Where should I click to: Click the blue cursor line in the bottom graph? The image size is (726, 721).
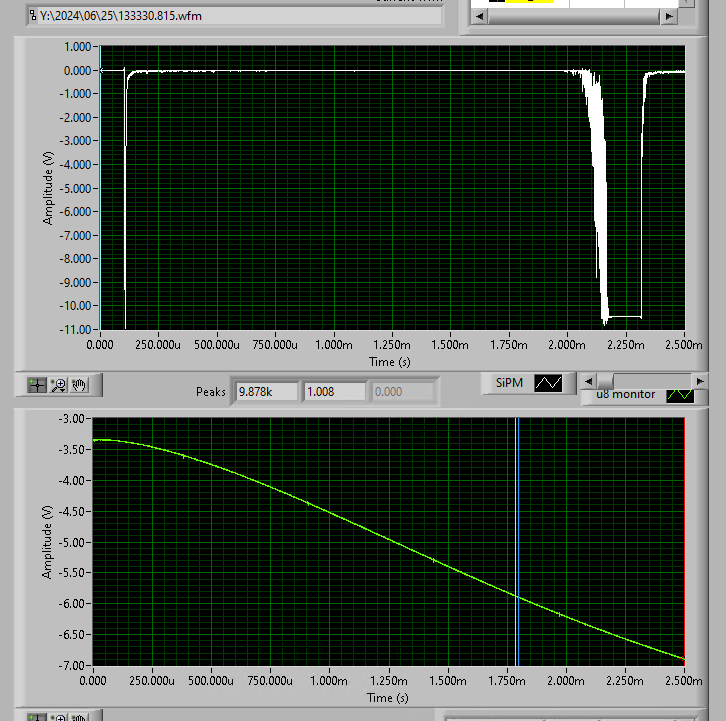coord(517,541)
